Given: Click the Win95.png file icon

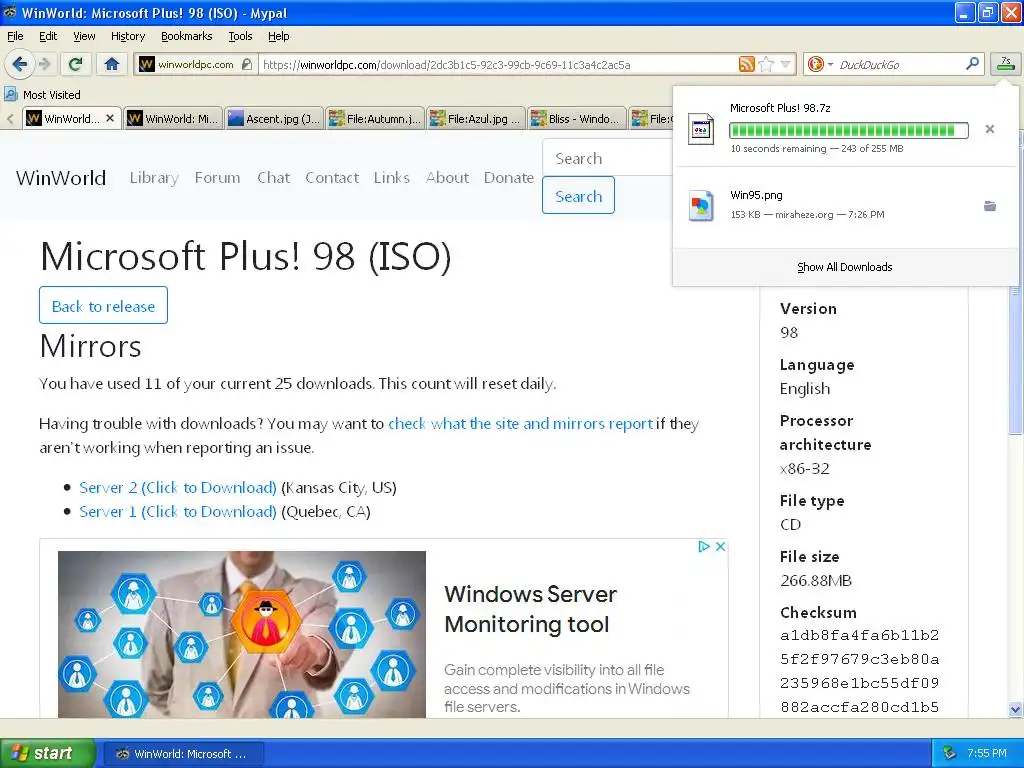Looking at the screenshot, I should click(701, 206).
